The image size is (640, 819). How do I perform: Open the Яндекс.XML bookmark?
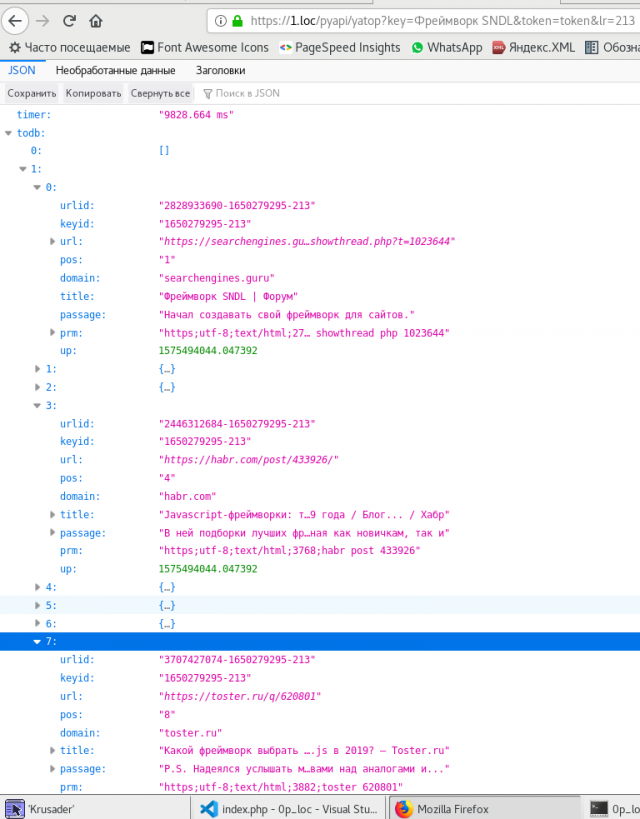click(534, 48)
